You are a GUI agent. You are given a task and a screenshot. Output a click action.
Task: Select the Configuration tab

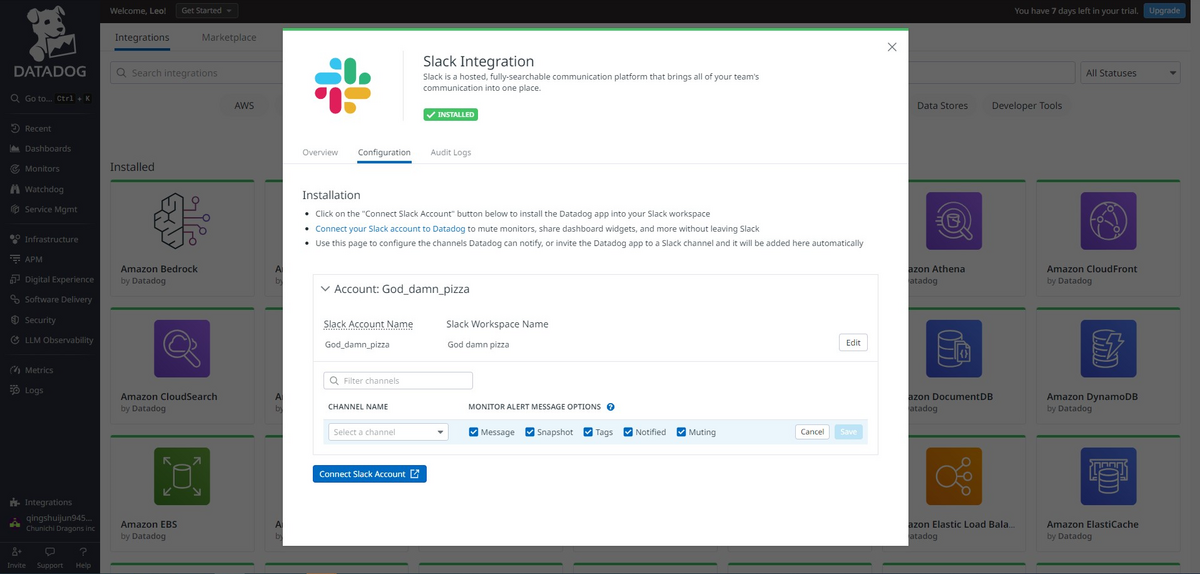click(x=384, y=152)
